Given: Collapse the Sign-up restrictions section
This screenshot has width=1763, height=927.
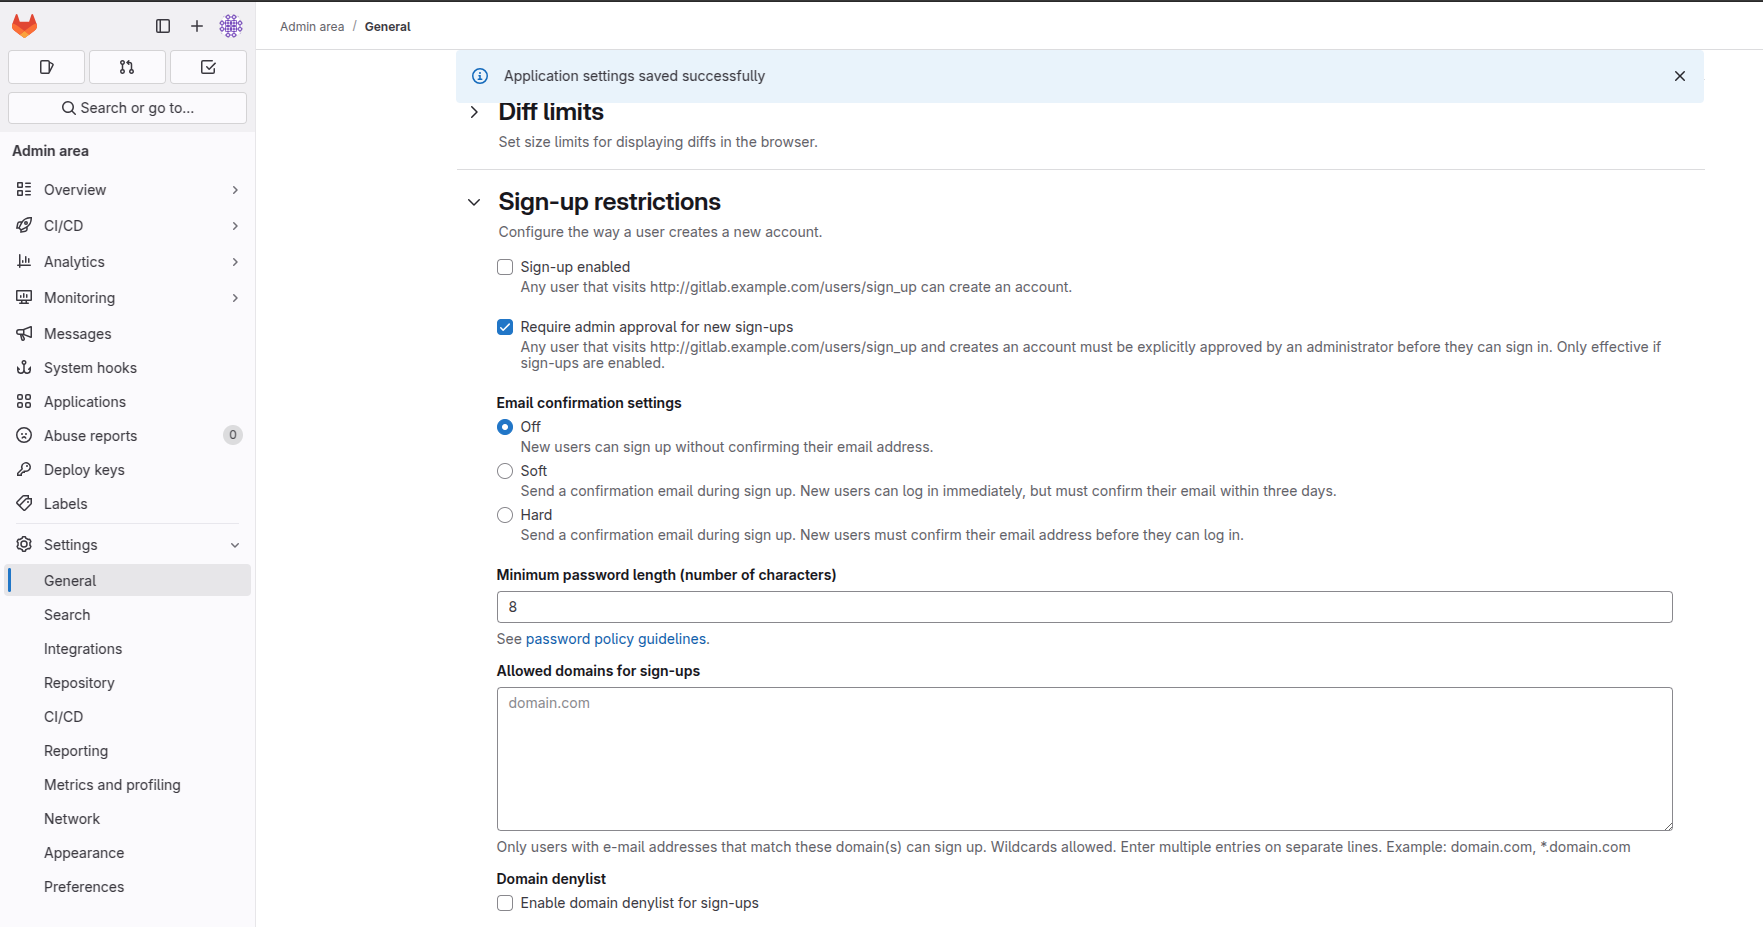Looking at the screenshot, I should 474,202.
